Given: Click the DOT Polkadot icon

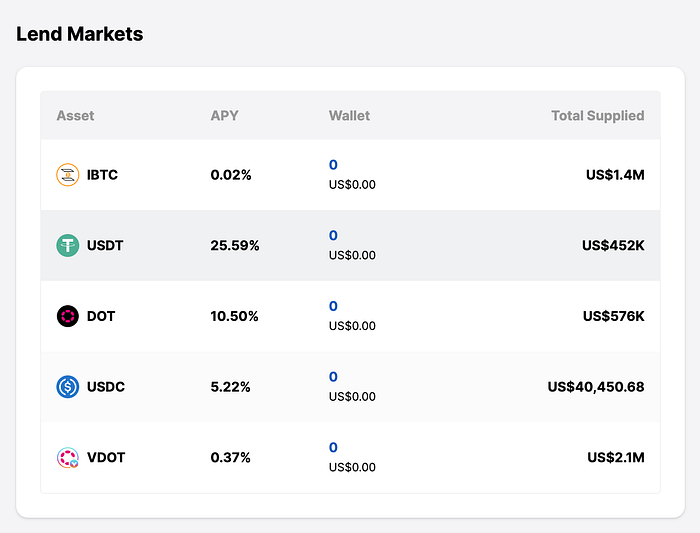Looking at the screenshot, I should pyautogui.click(x=67, y=316).
